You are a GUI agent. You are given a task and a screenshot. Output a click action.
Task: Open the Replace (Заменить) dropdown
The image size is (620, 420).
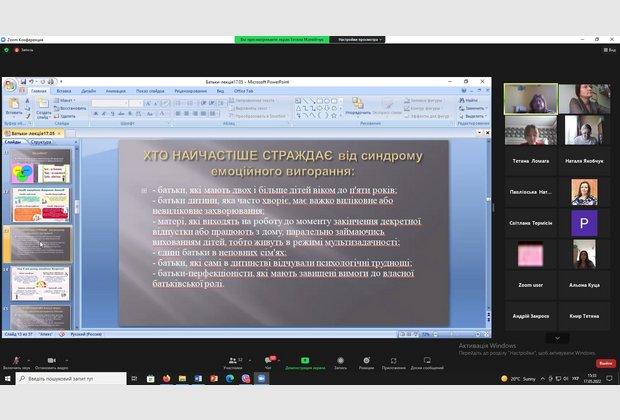pos(473,108)
